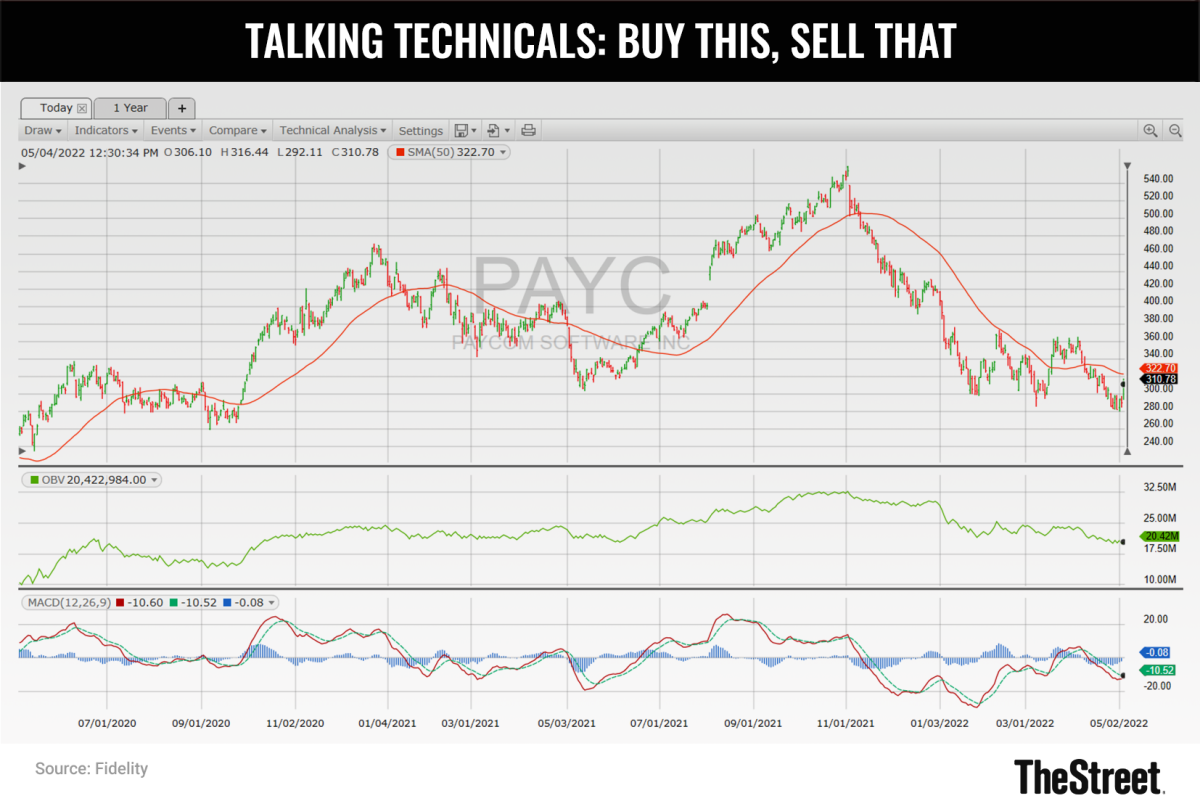Click the 240.00 price axis label
Screen dimensions: 1200x809
pyautogui.click(x=1158, y=441)
